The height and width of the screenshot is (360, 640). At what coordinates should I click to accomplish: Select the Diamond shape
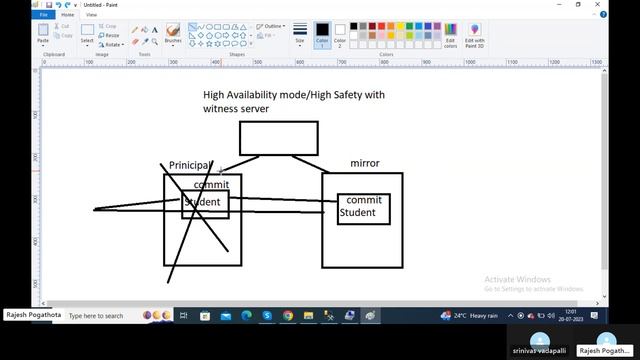(201, 36)
